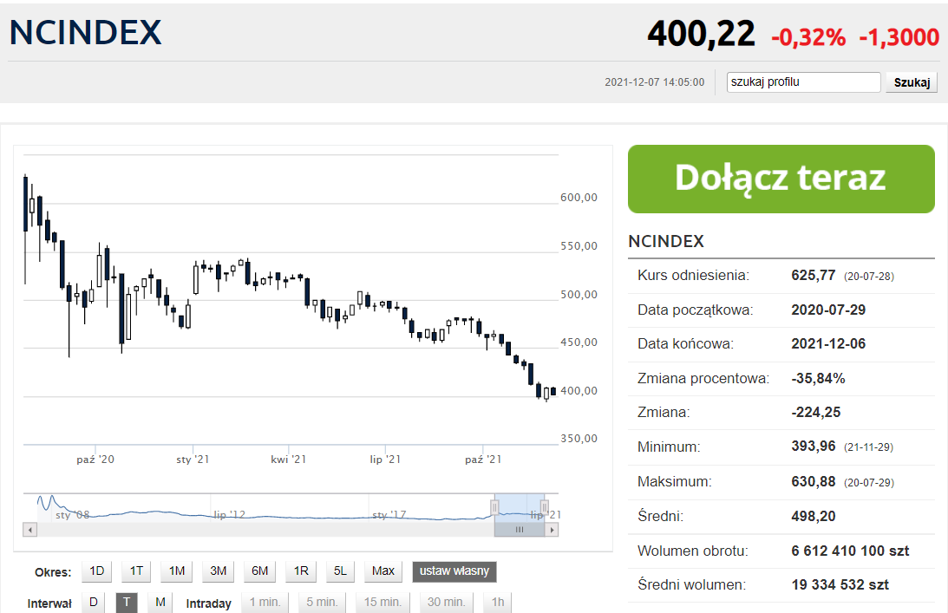The width and height of the screenshot is (948, 613).
Task: Set period to 1T
Action: pyautogui.click(x=136, y=571)
